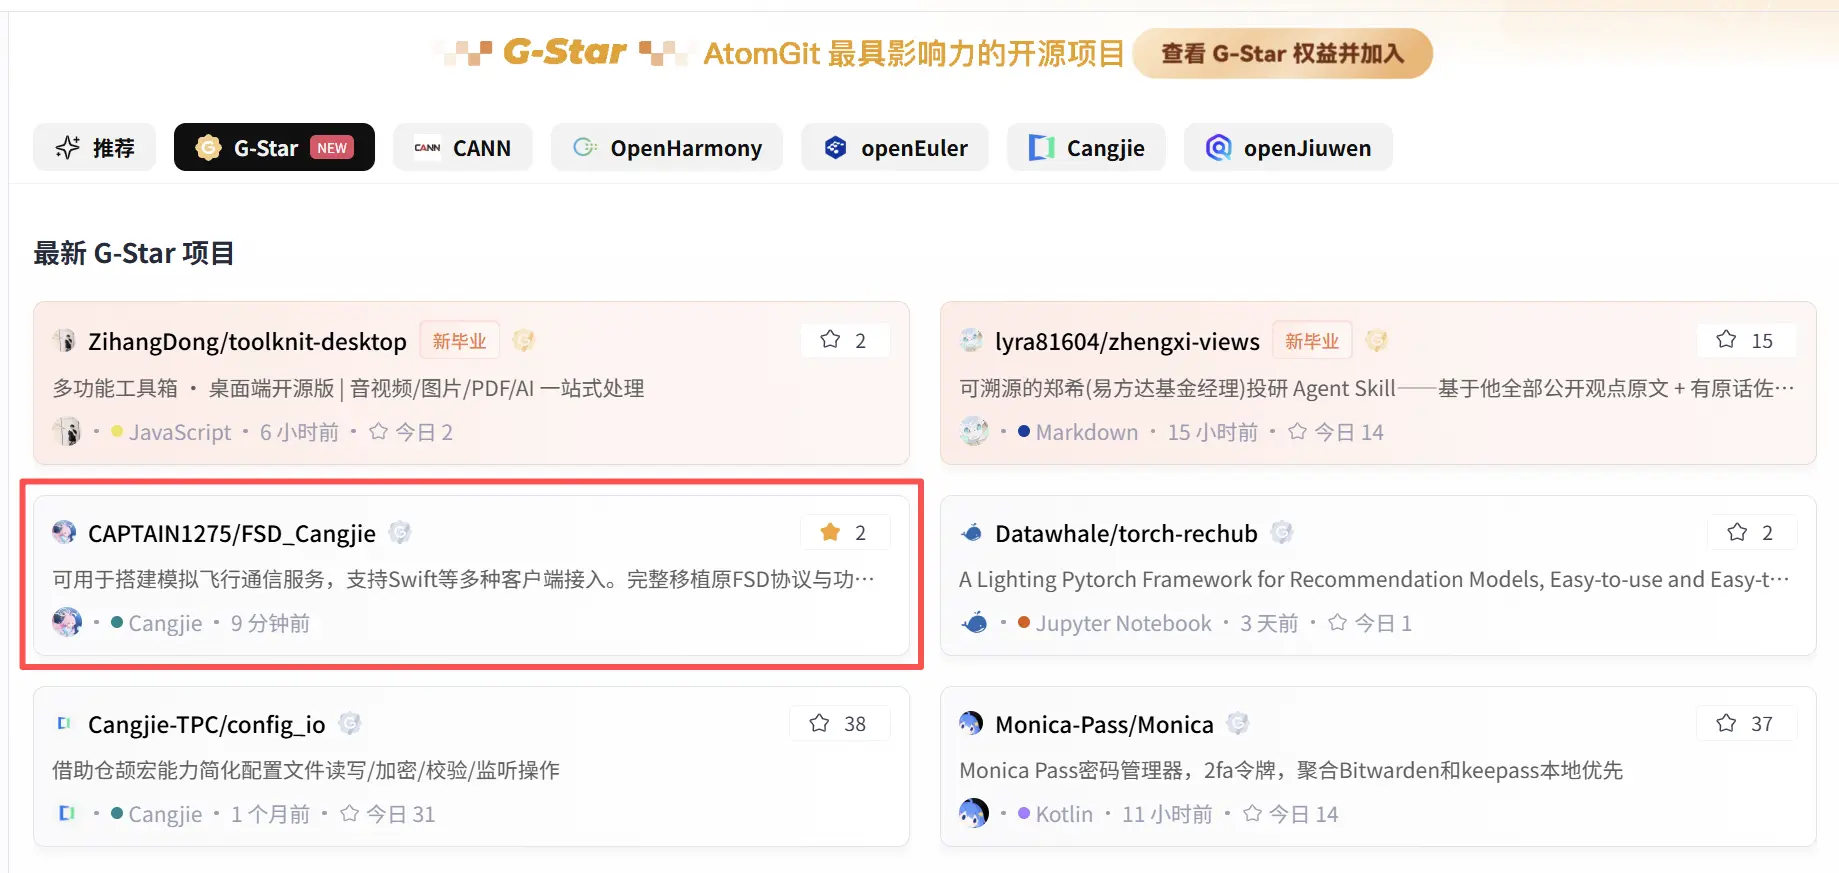The height and width of the screenshot is (873, 1839).
Task: Star the ZihangDong/toolknit-desktop repository
Action: (844, 341)
